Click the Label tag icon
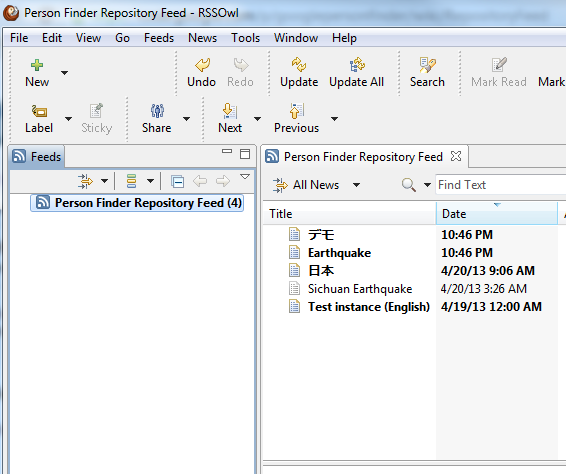Screen dimensions: 566x474 [x=39, y=111]
